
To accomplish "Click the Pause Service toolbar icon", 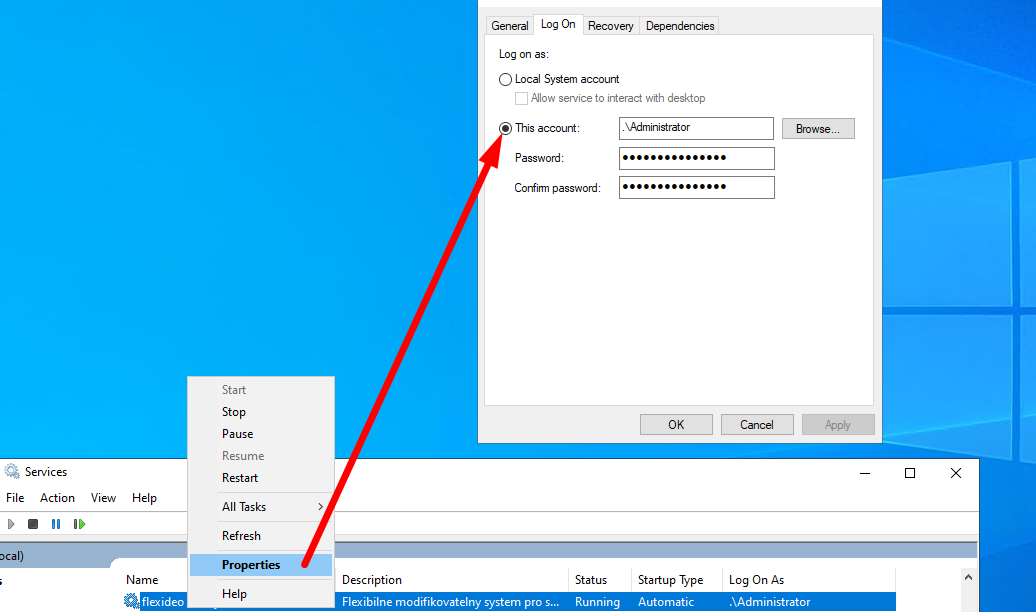I will (x=56, y=524).
